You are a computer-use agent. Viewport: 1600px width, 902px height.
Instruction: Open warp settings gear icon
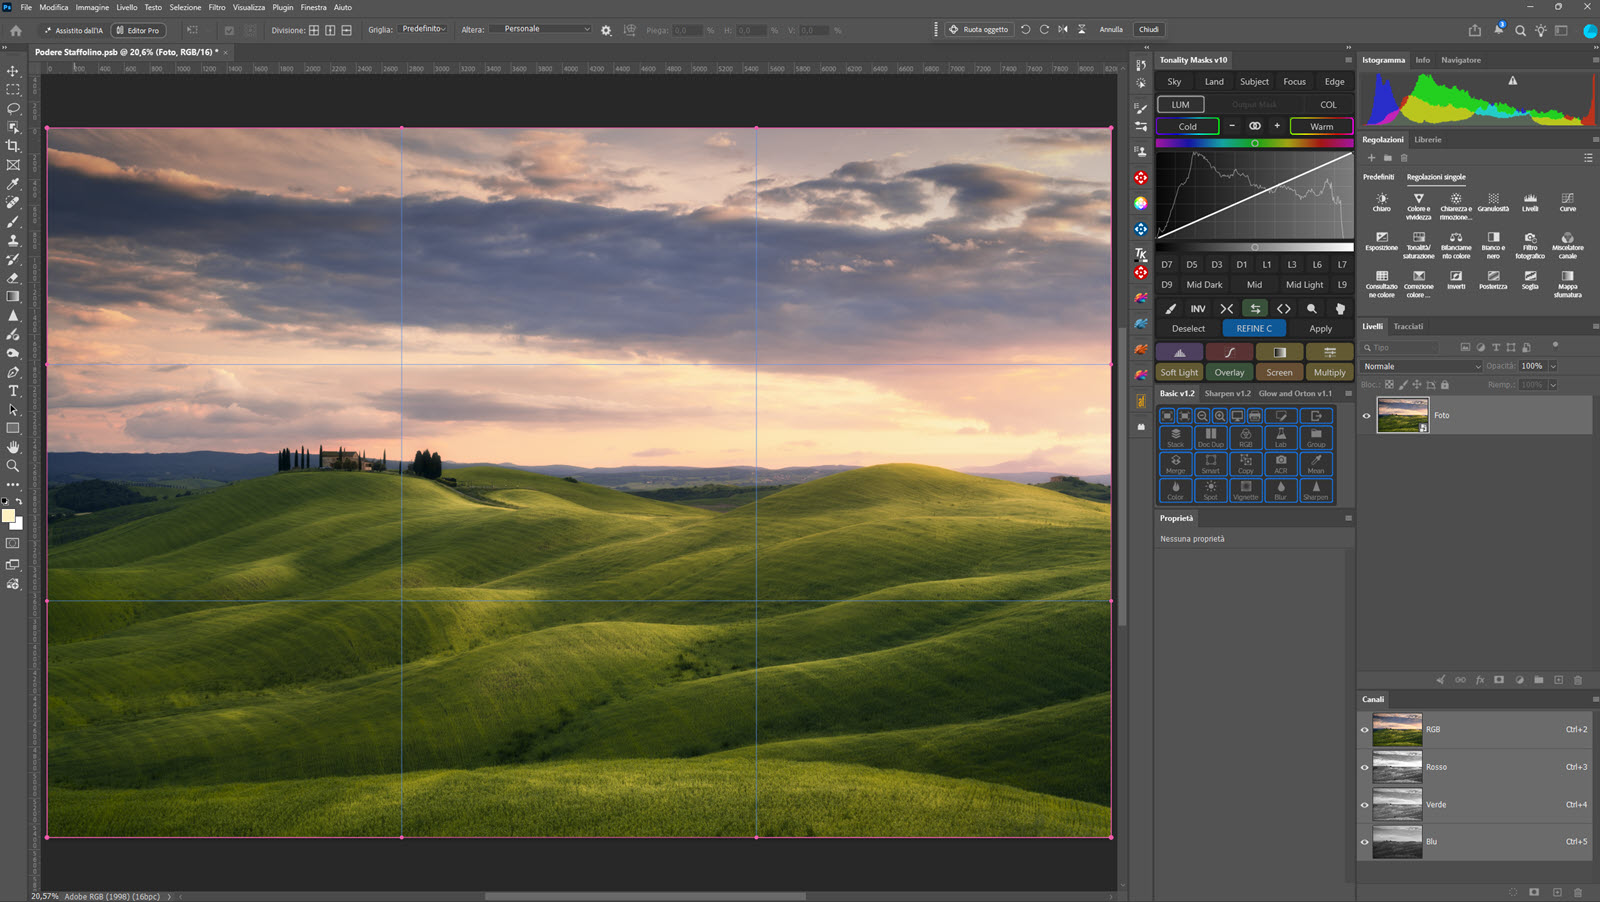(606, 30)
